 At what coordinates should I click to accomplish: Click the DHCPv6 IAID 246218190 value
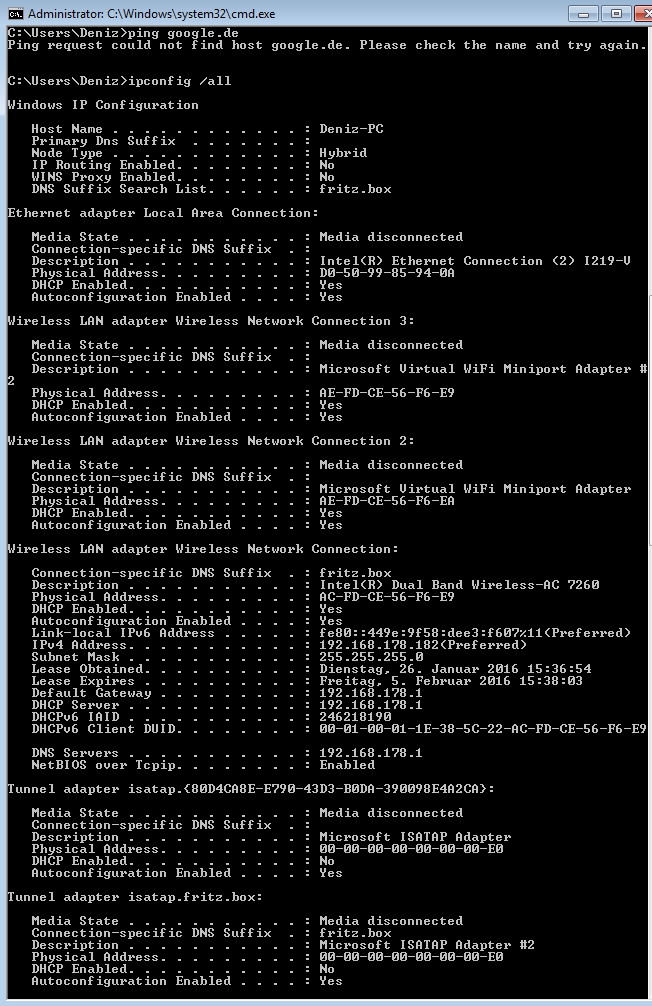355,717
